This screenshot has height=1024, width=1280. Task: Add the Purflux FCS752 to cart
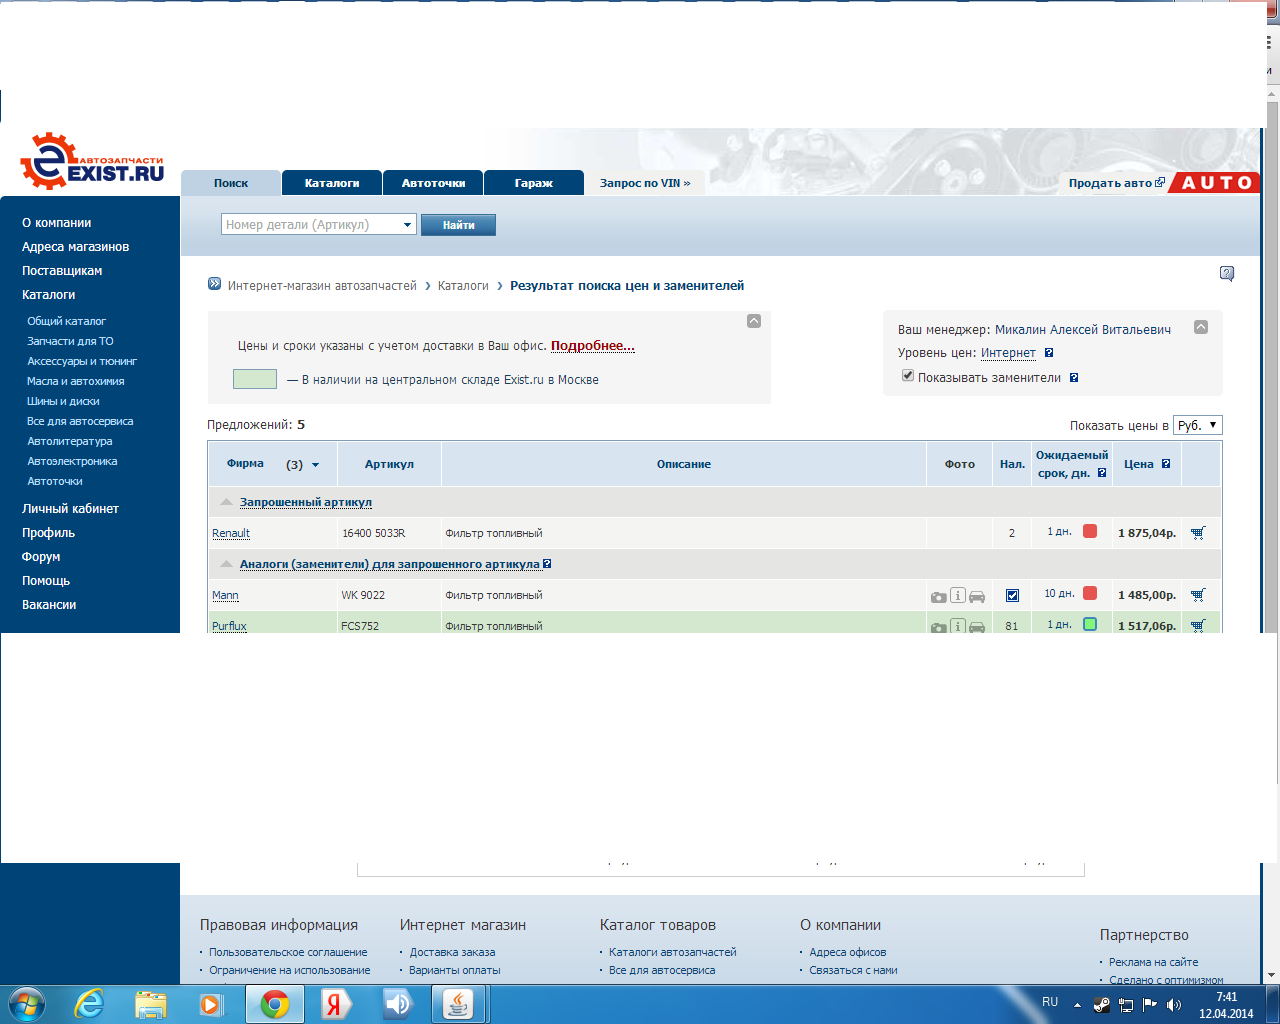coord(1198,625)
